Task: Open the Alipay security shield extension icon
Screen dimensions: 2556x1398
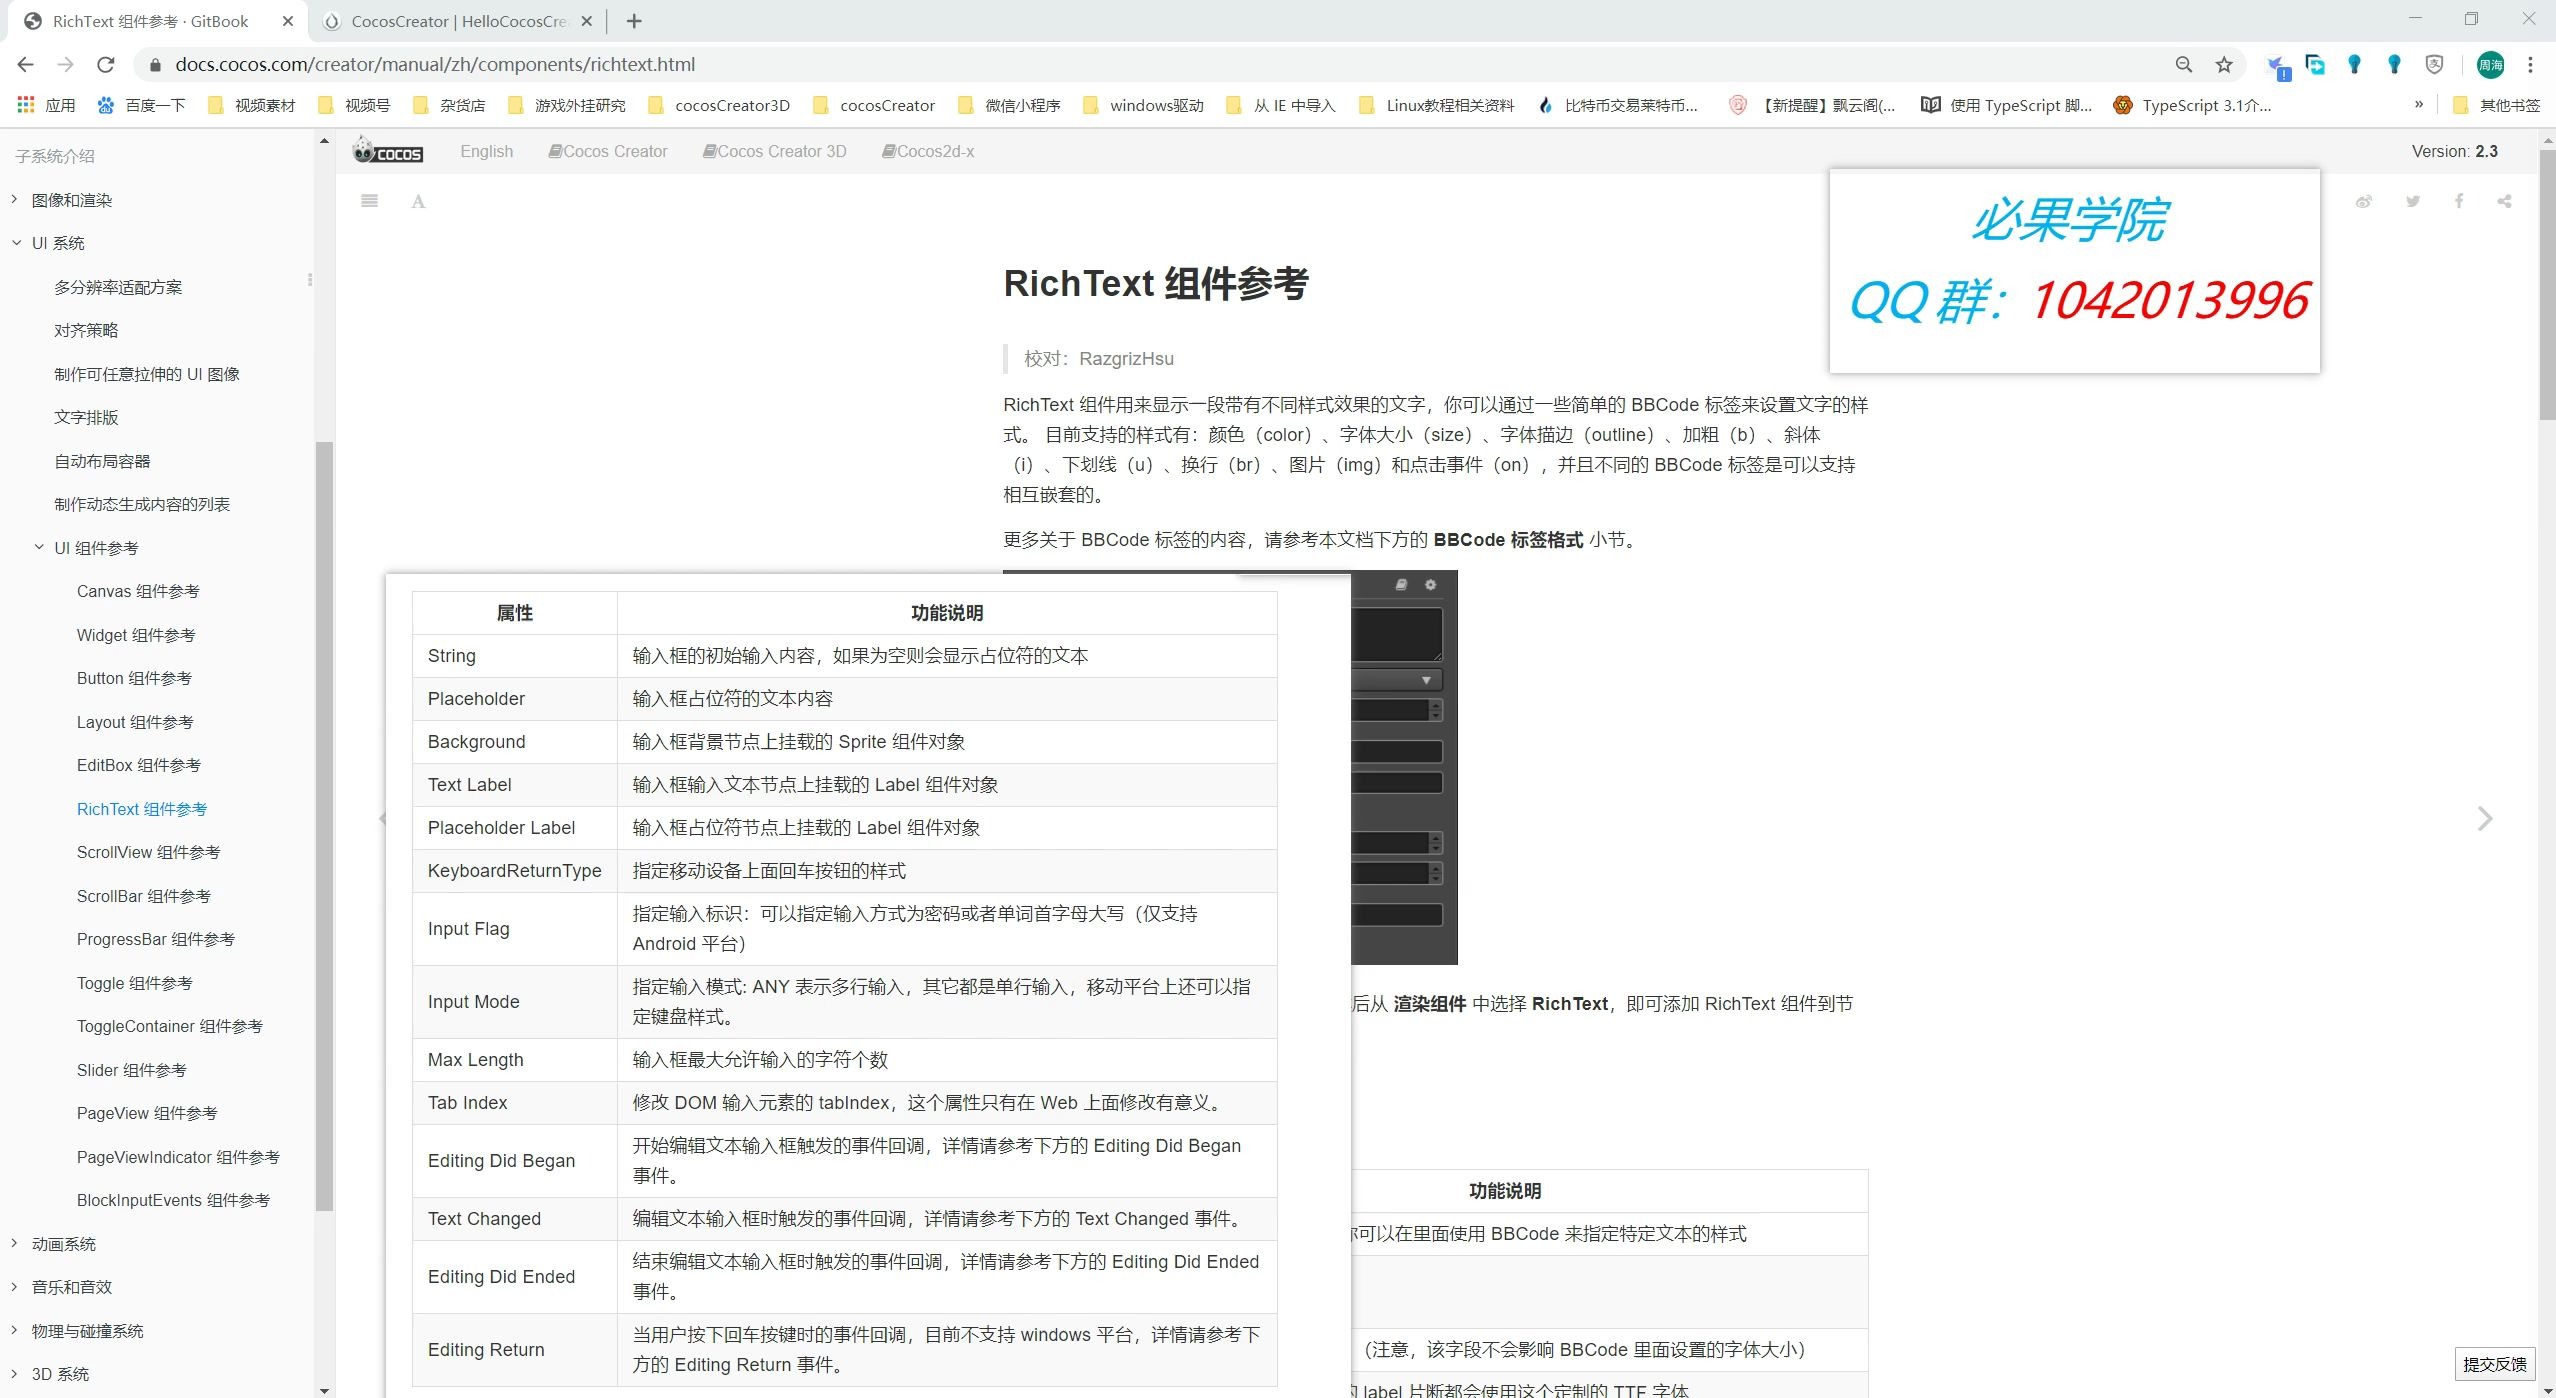Action: click(2435, 64)
